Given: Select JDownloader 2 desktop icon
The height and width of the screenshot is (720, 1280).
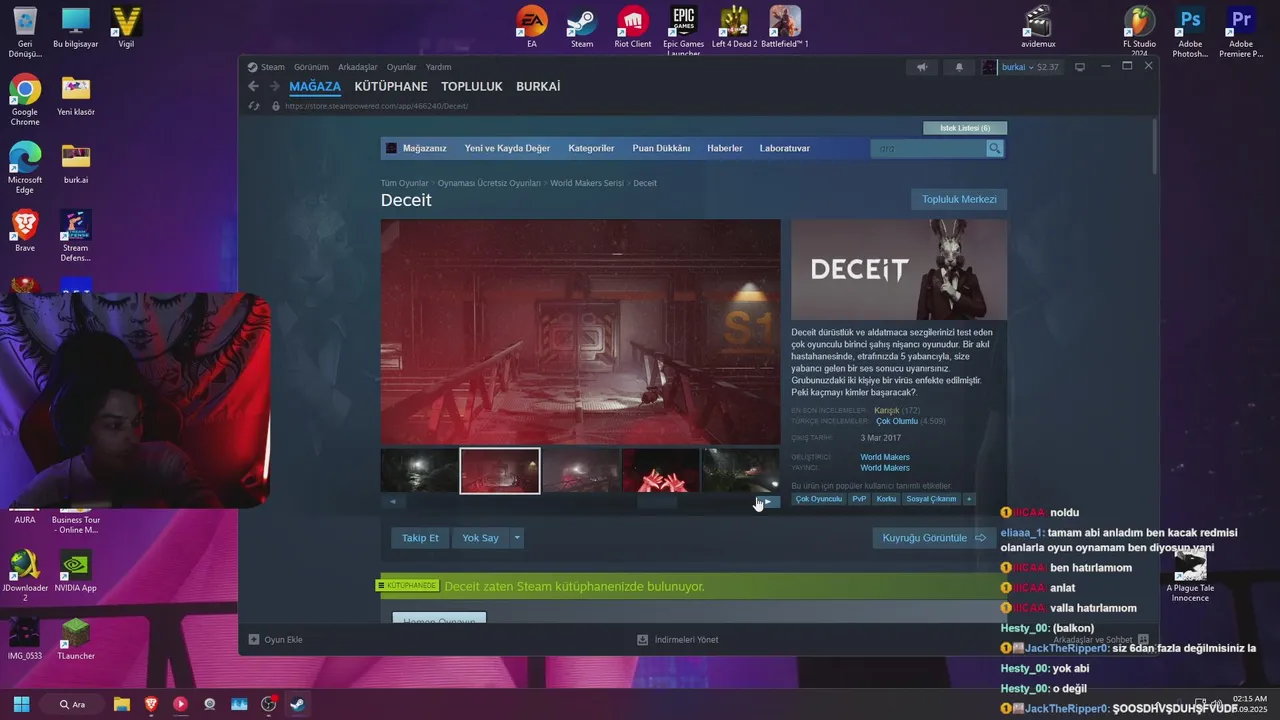Looking at the screenshot, I should point(25,575).
